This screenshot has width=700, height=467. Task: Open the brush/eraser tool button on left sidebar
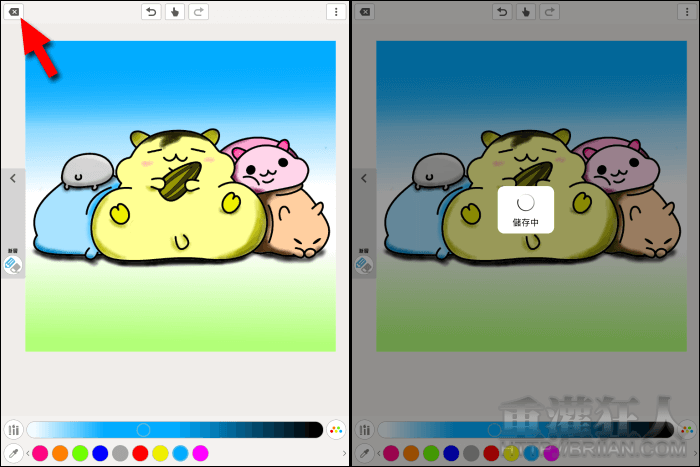(12, 265)
